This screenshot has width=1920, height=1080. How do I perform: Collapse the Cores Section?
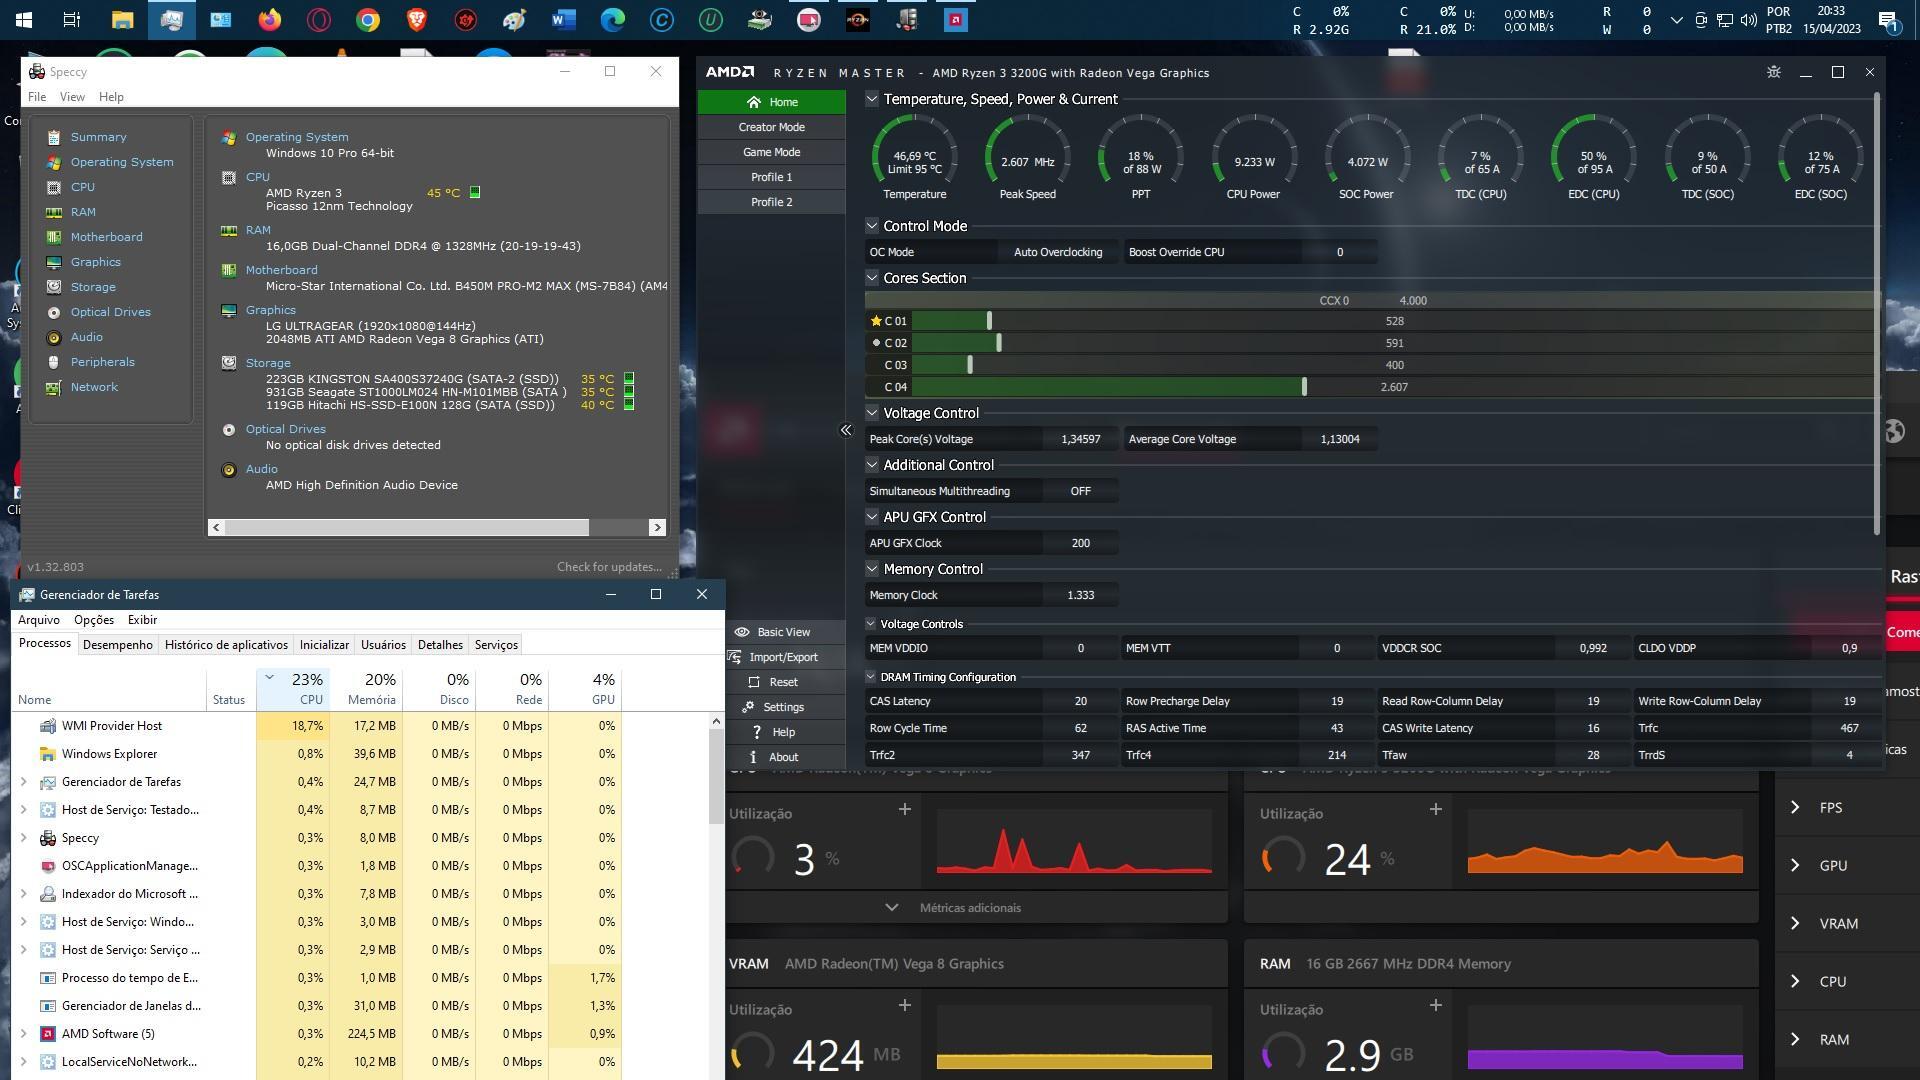[872, 278]
